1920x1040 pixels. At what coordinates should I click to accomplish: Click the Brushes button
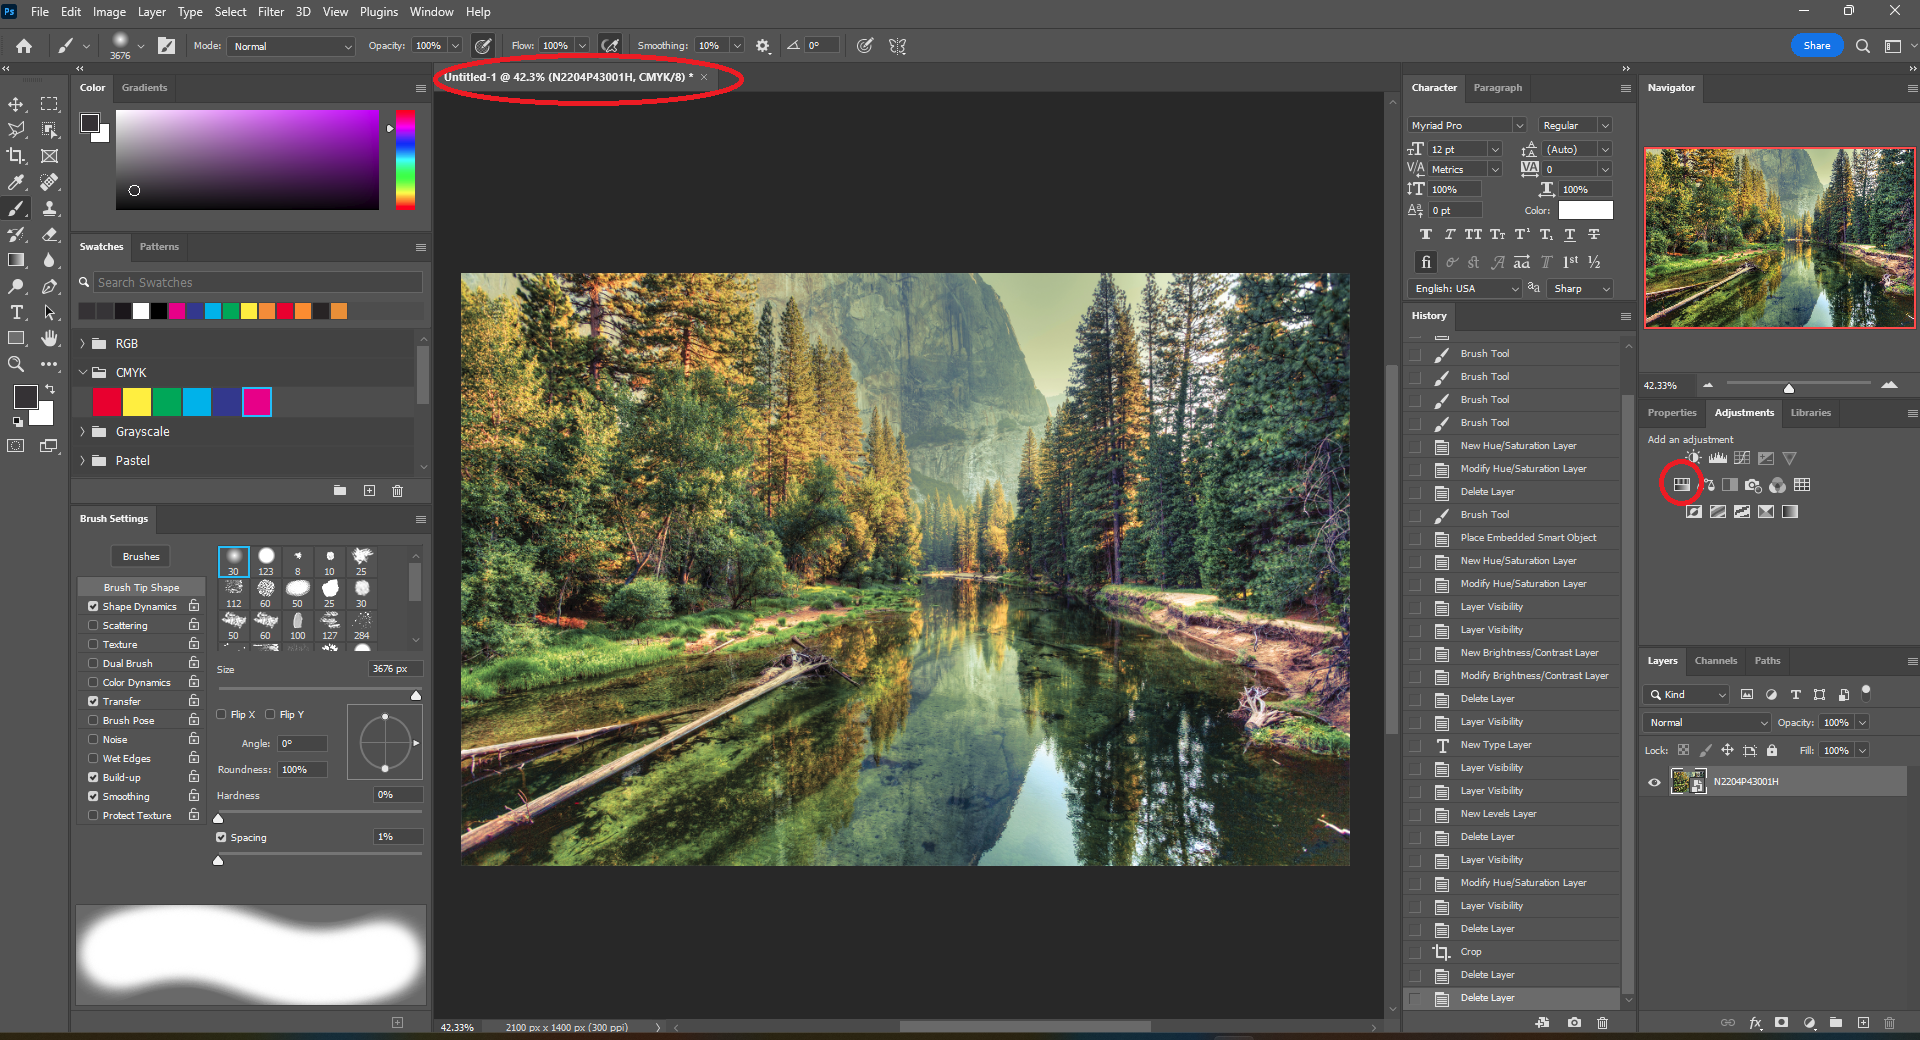click(141, 557)
